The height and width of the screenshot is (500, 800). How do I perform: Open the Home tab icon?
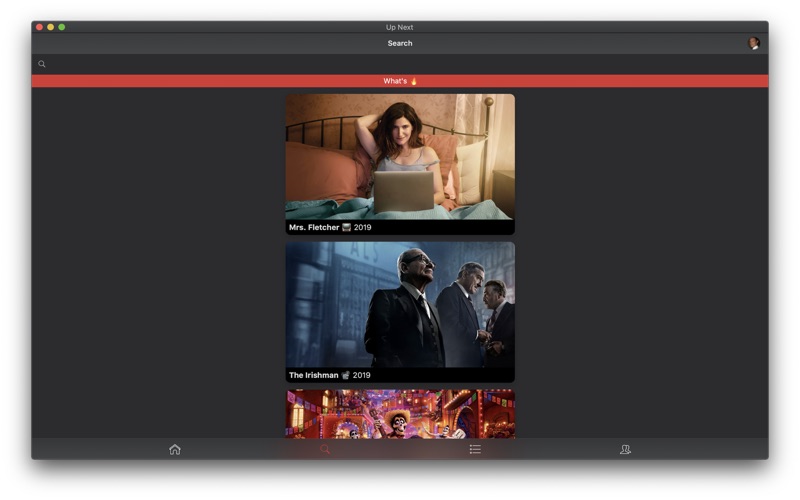[175, 449]
